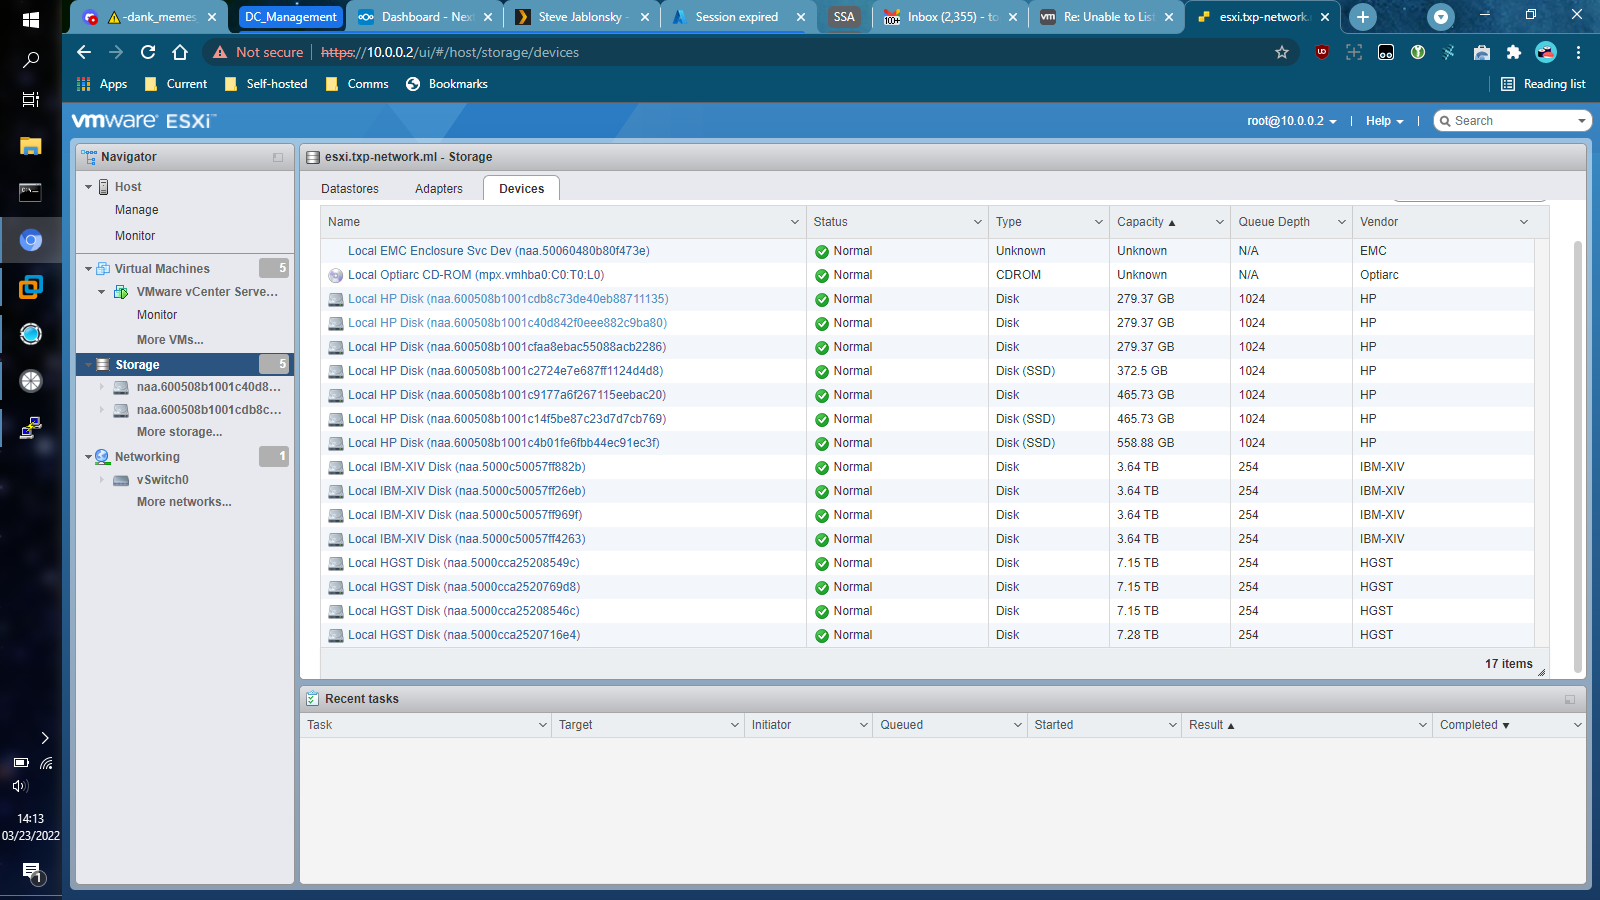Image resolution: width=1600 pixels, height=900 pixels.
Task: Click the Networking globe icon in Navigator
Action: (102, 456)
